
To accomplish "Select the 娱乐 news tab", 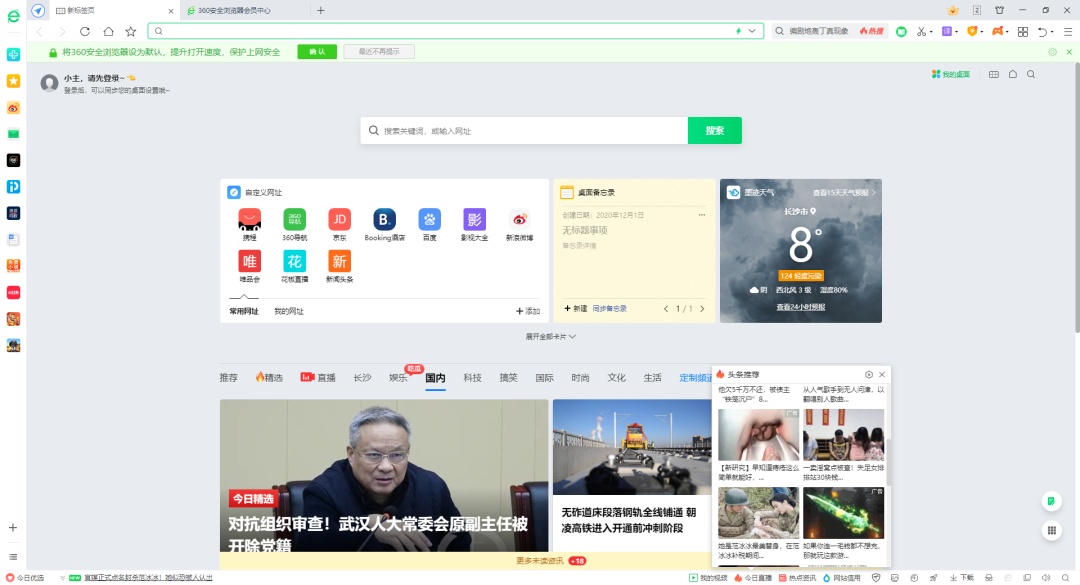I will pos(398,378).
